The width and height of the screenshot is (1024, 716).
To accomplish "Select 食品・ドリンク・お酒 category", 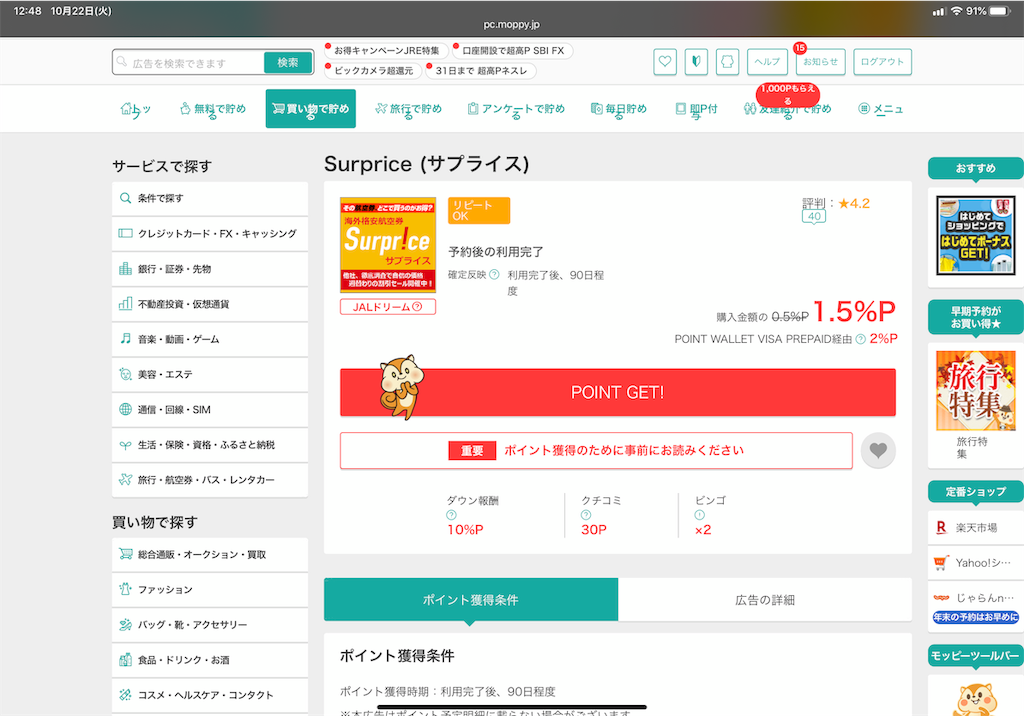I will [210, 660].
